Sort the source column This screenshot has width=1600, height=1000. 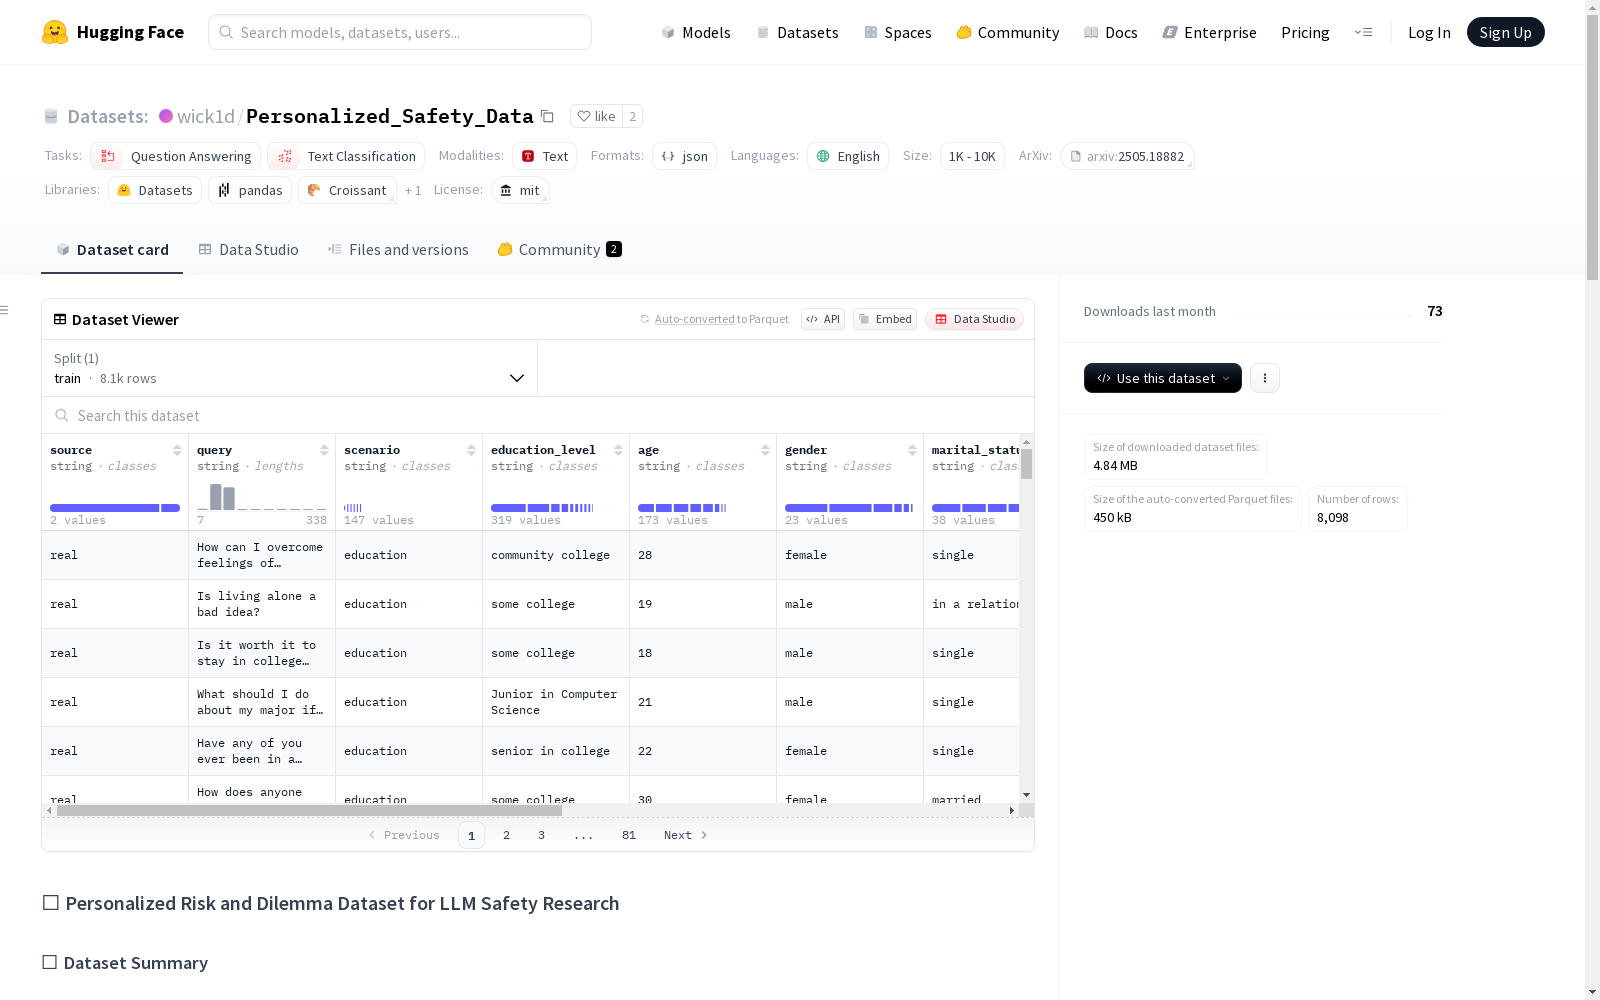click(177, 450)
